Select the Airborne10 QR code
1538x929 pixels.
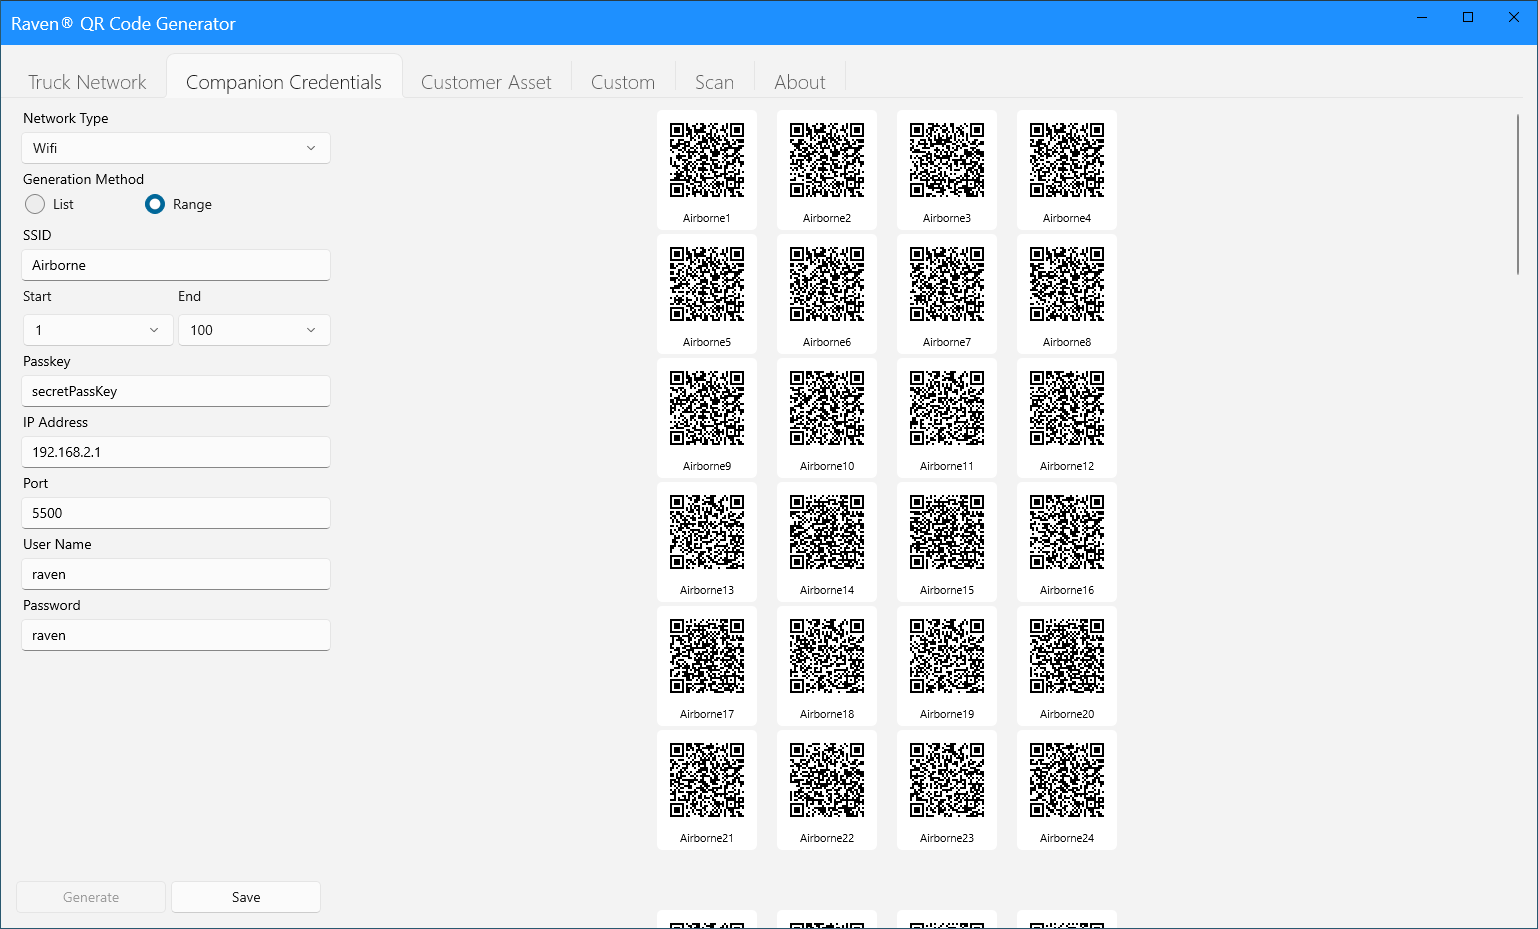coord(827,418)
